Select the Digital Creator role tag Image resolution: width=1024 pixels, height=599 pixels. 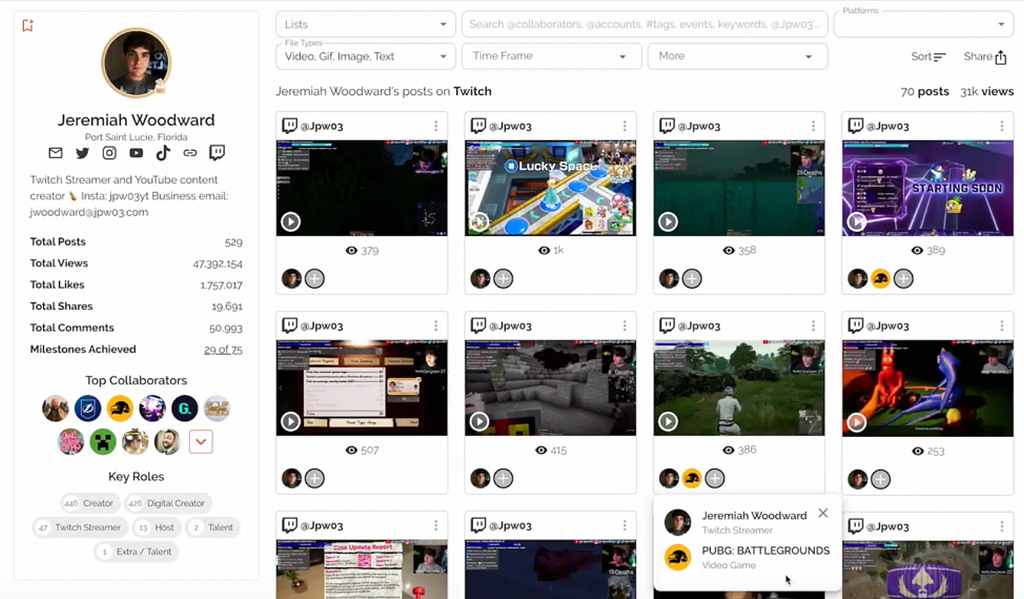pyautogui.click(x=168, y=503)
